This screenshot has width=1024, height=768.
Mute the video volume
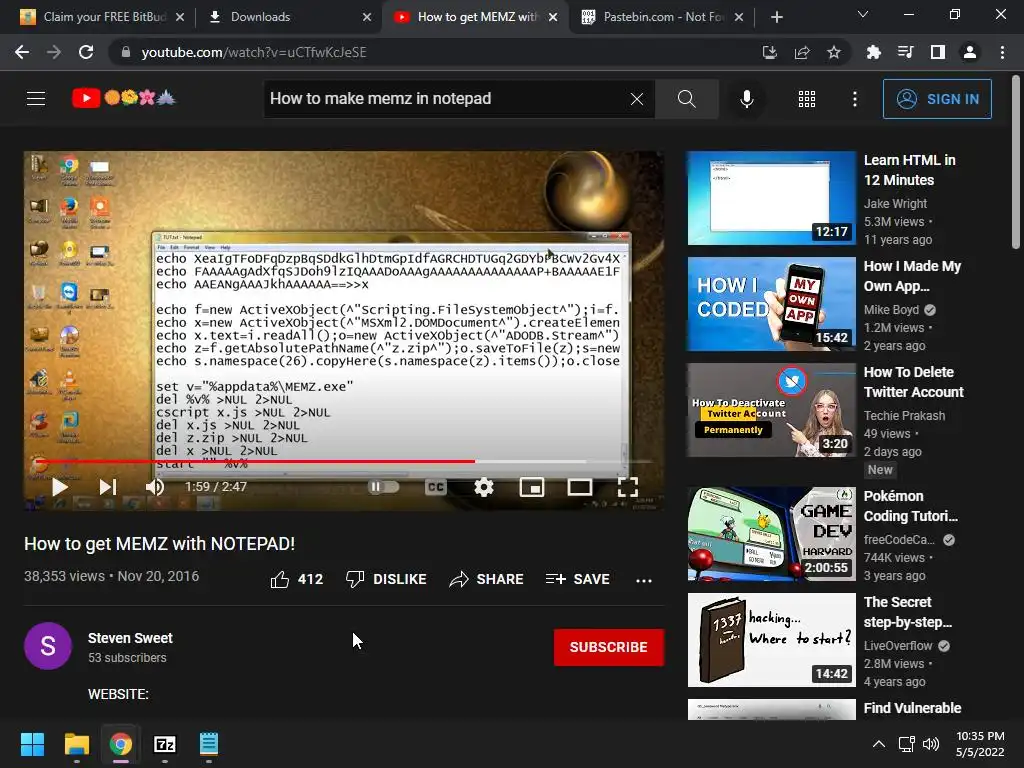(x=155, y=487)
